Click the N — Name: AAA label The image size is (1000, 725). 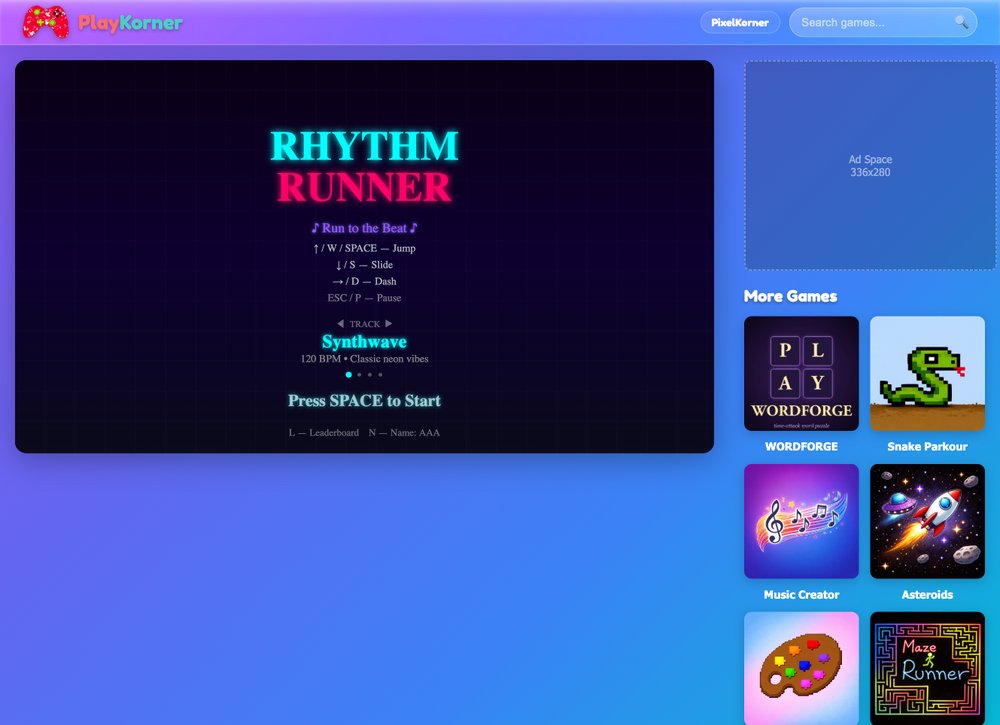[x=404, y=432]
